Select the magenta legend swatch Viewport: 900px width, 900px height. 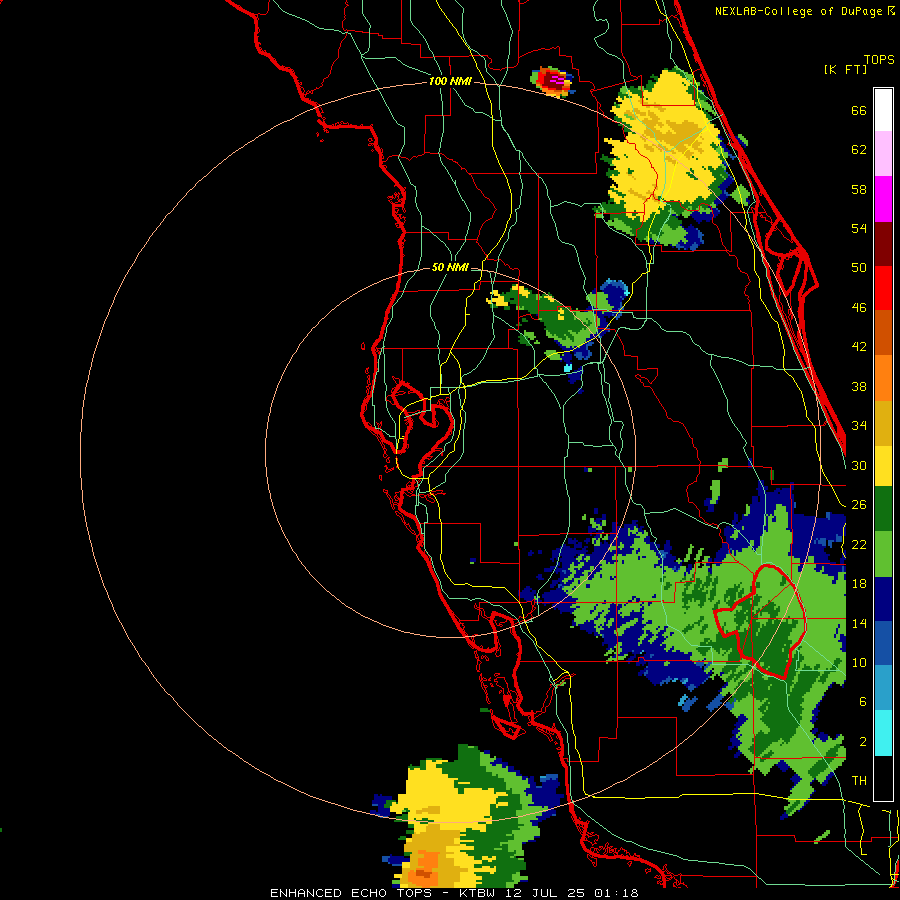(x=883, y=199)
